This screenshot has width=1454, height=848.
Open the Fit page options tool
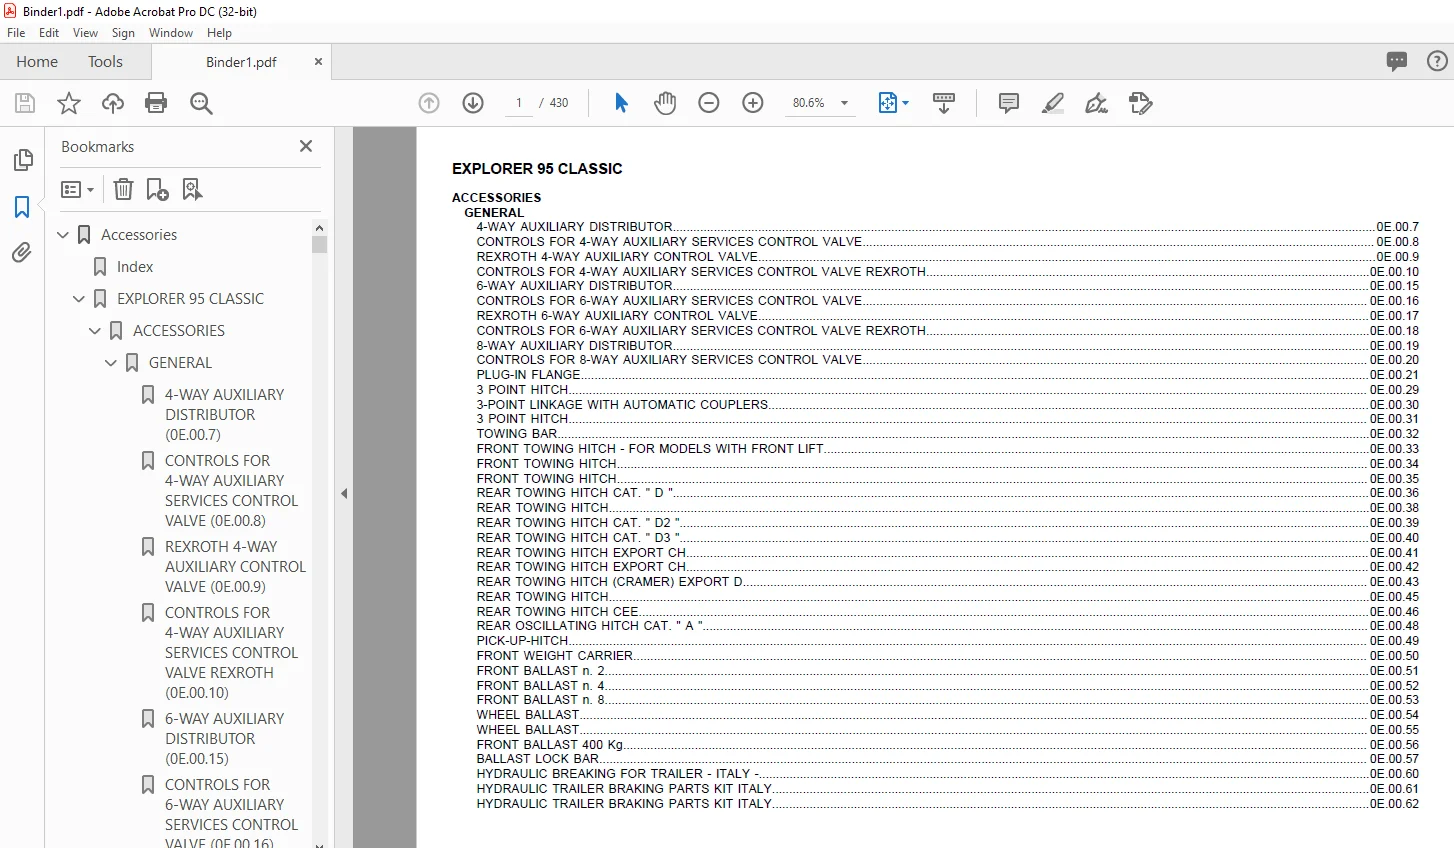[x=893, y=103]
